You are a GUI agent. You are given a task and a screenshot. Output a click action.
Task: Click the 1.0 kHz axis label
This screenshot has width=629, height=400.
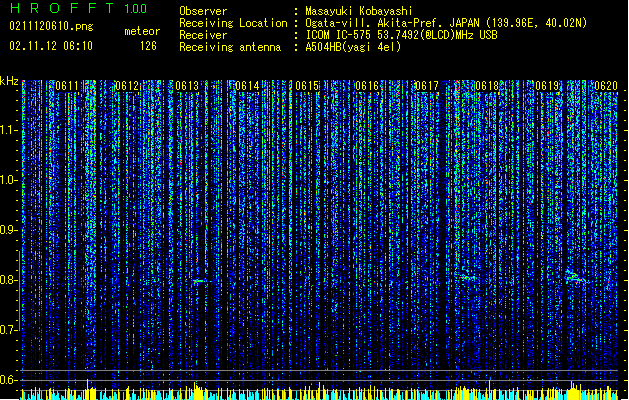click(x=9, y=180)
